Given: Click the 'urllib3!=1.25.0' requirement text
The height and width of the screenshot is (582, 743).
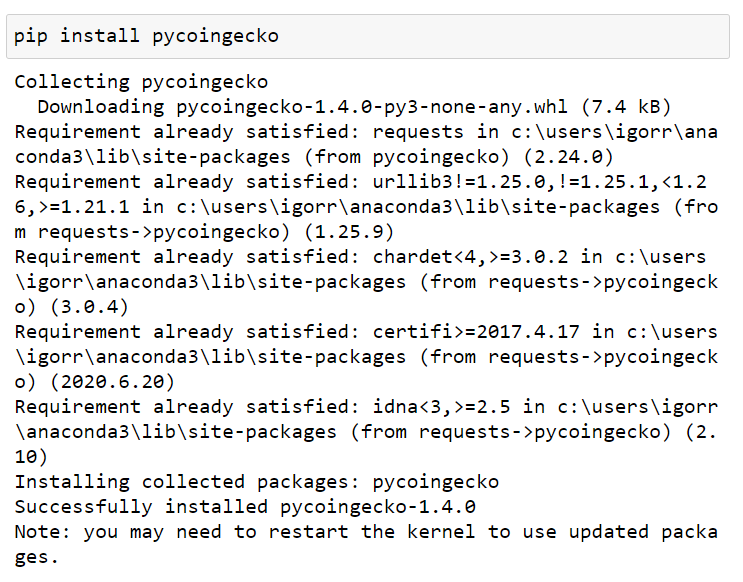Looking at the screenshot, I should pos(459,182).
